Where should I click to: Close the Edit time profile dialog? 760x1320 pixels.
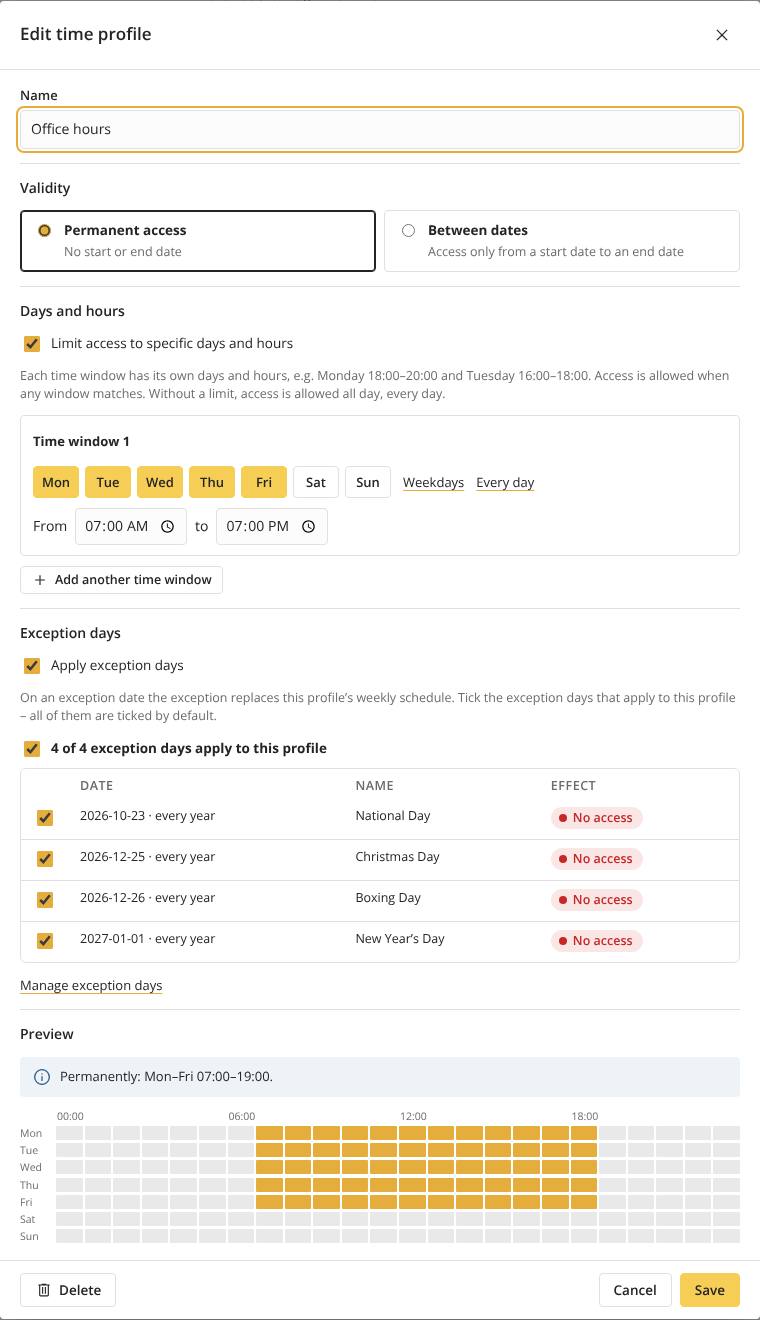pos(722,35)
